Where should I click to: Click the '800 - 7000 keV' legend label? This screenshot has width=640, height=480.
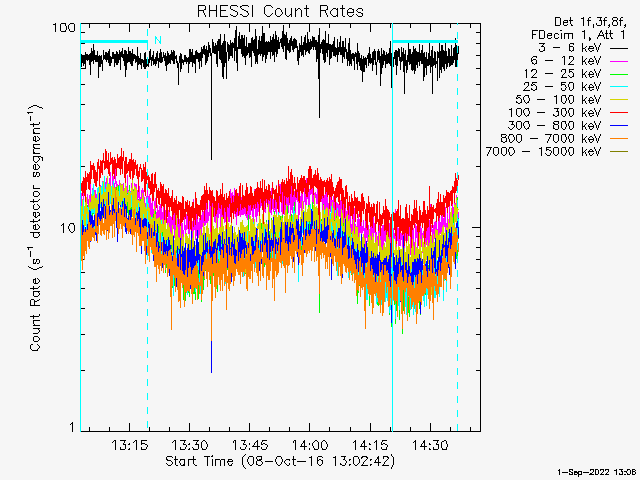pyautogui.click(x=550, y=138)
